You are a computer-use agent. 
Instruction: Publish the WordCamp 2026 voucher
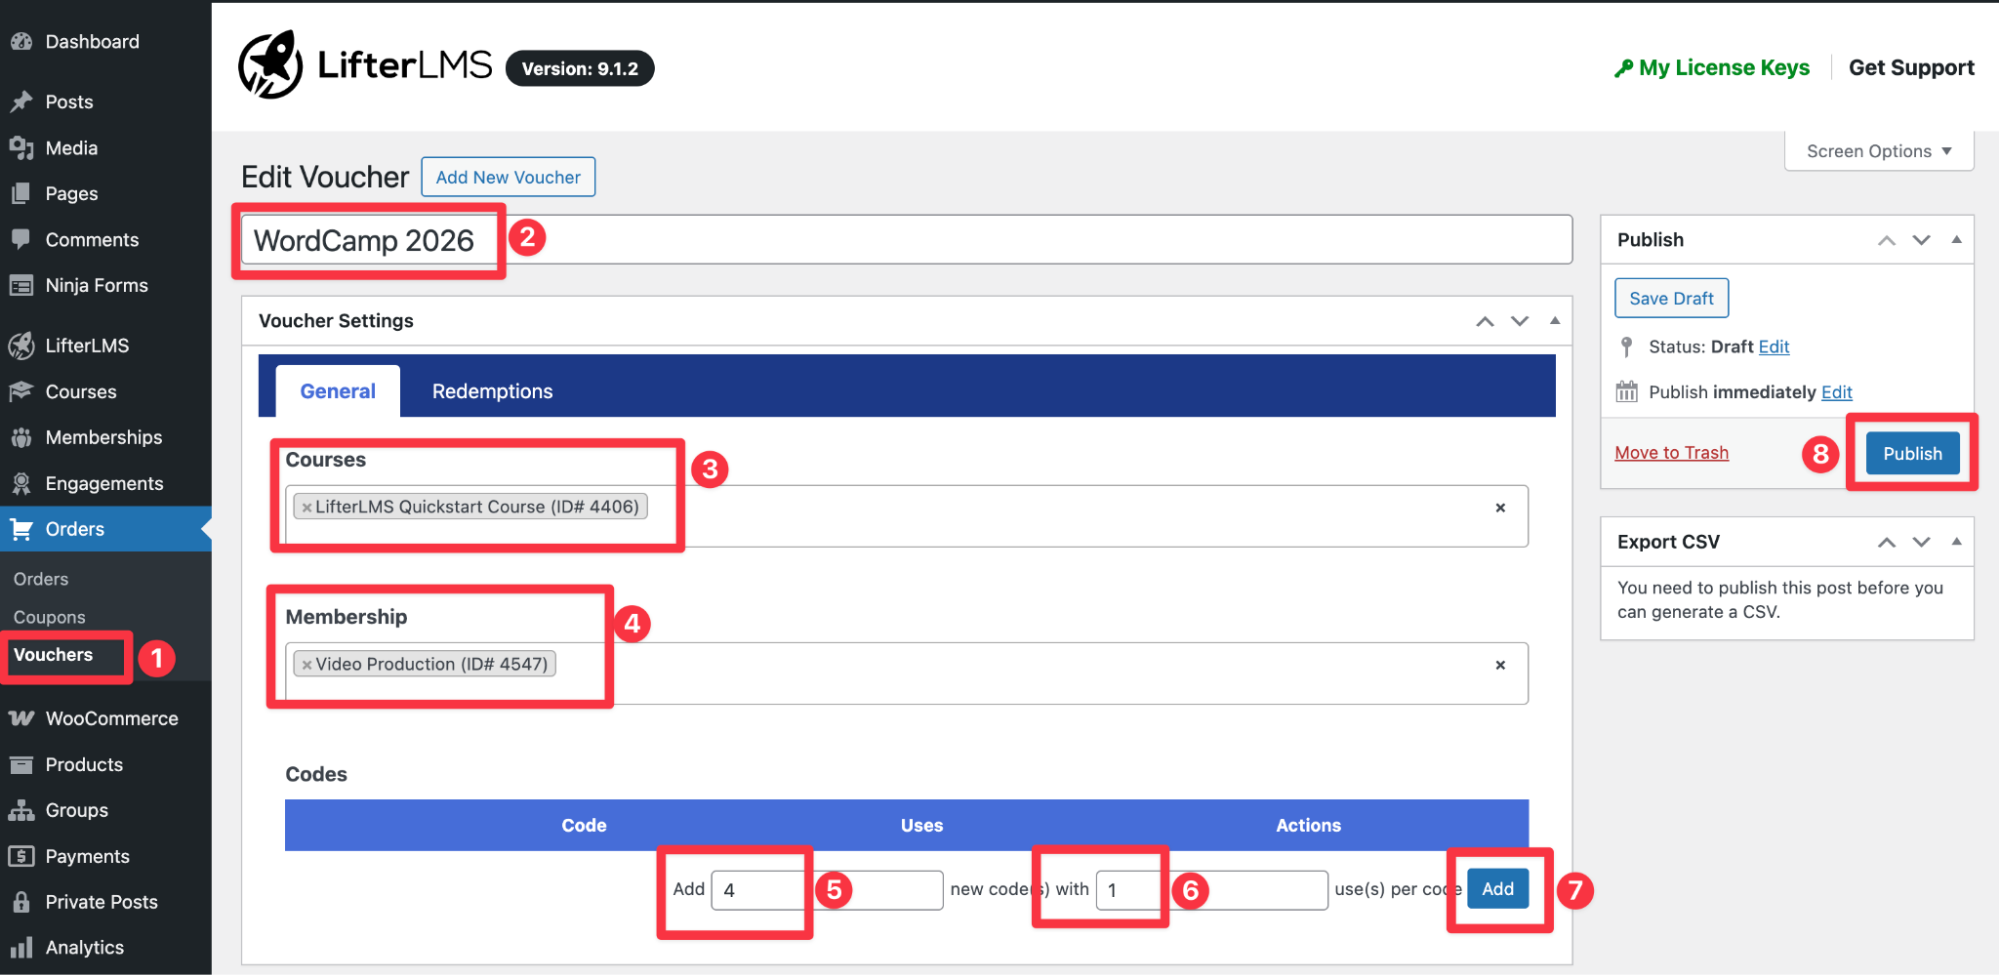point(1911,452)
